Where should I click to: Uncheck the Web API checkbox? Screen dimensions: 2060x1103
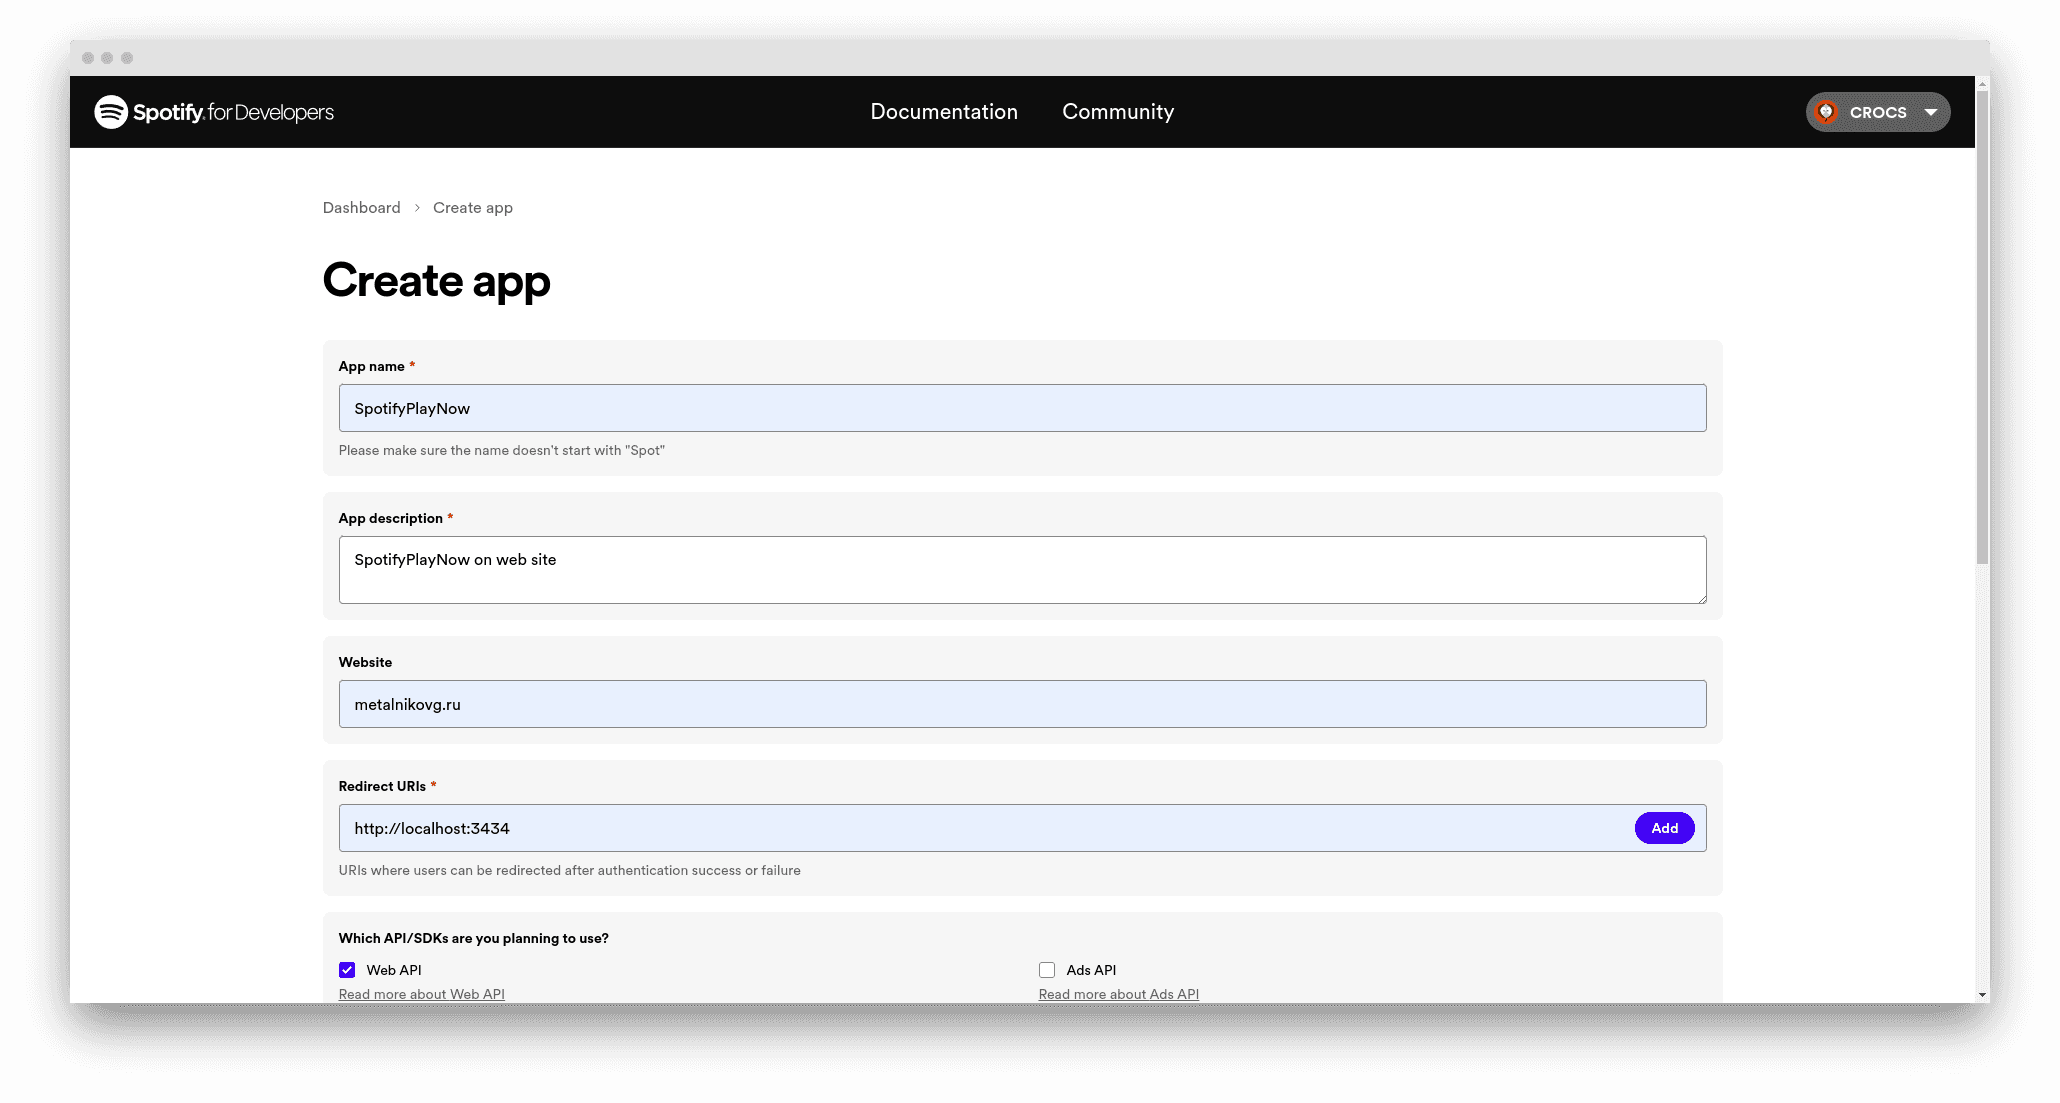click(347, 970)
